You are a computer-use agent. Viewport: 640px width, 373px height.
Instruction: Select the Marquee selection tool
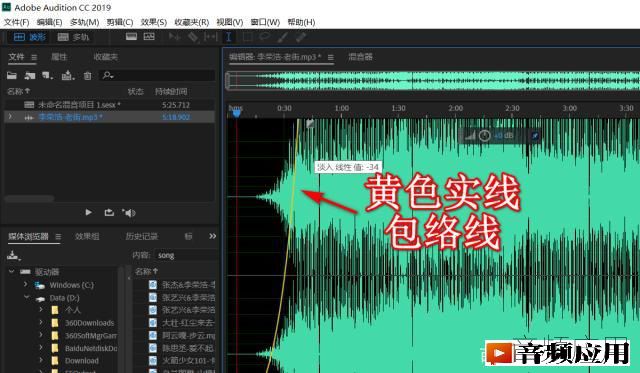click(x=247, y=37)
